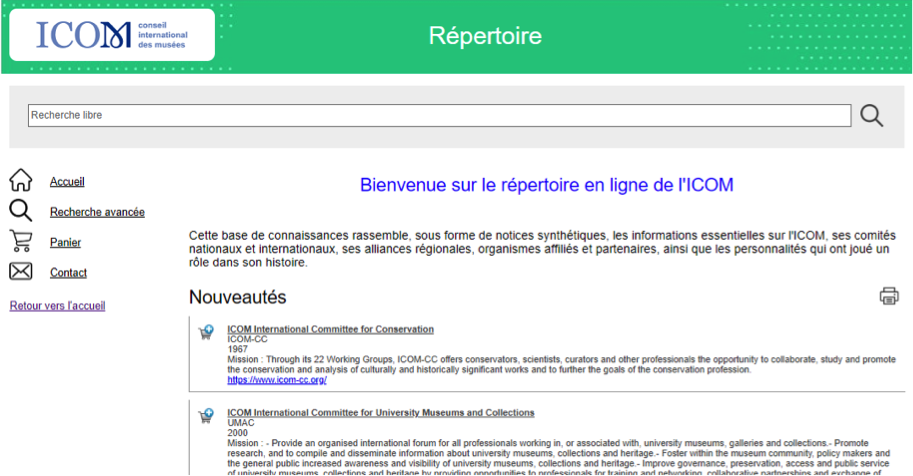
Task: Click the printer icon next to Nouveautés
Action: pyautogui.click(x=889, y=296)
